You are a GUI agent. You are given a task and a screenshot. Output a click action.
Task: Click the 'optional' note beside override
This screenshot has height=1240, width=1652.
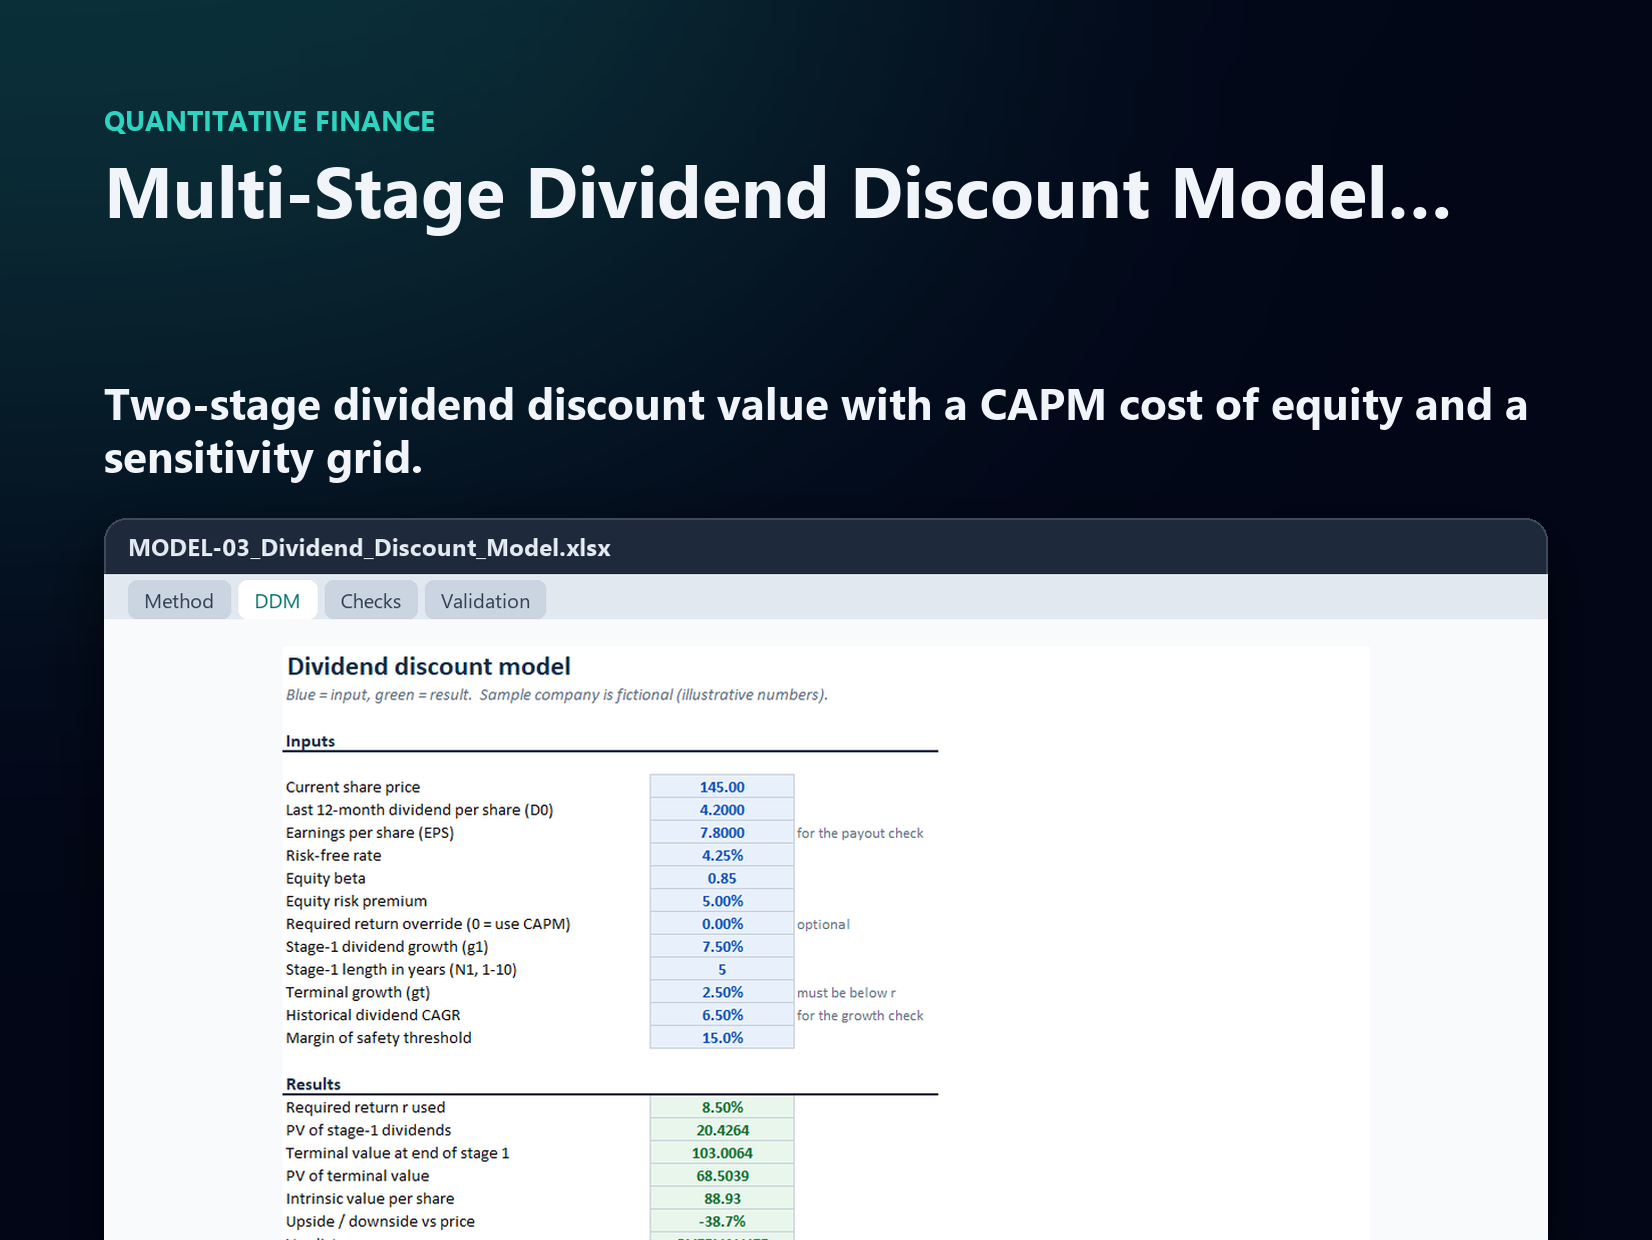(823, 924)
